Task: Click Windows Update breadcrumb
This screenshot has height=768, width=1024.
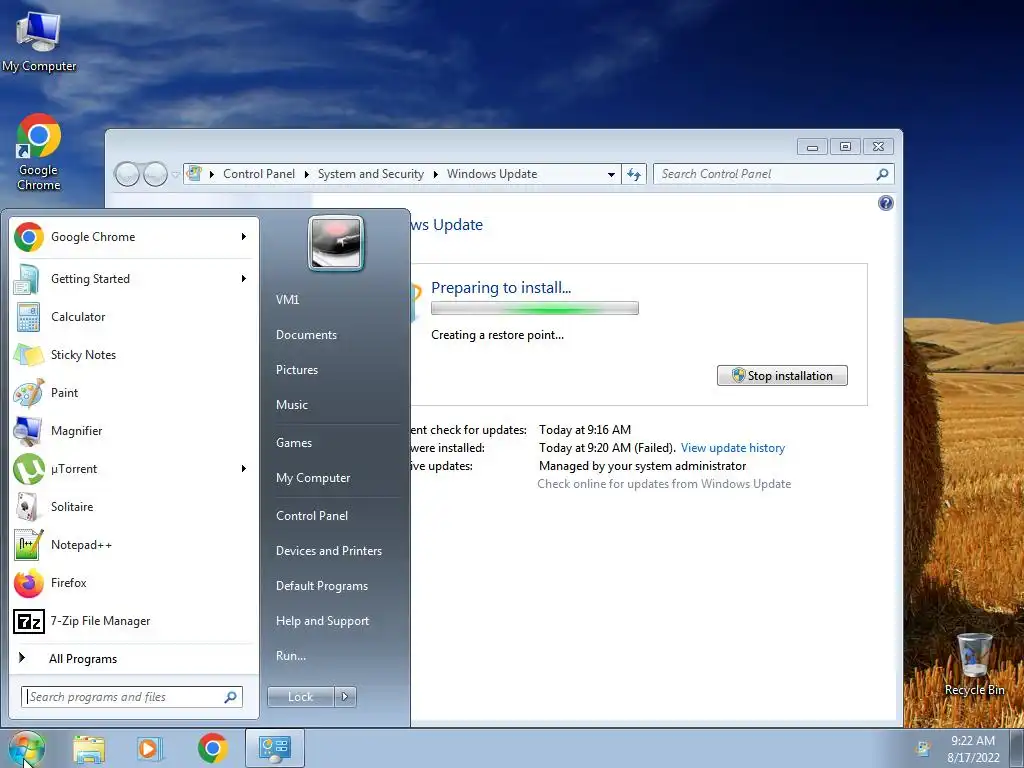Action: pos(492,174)
